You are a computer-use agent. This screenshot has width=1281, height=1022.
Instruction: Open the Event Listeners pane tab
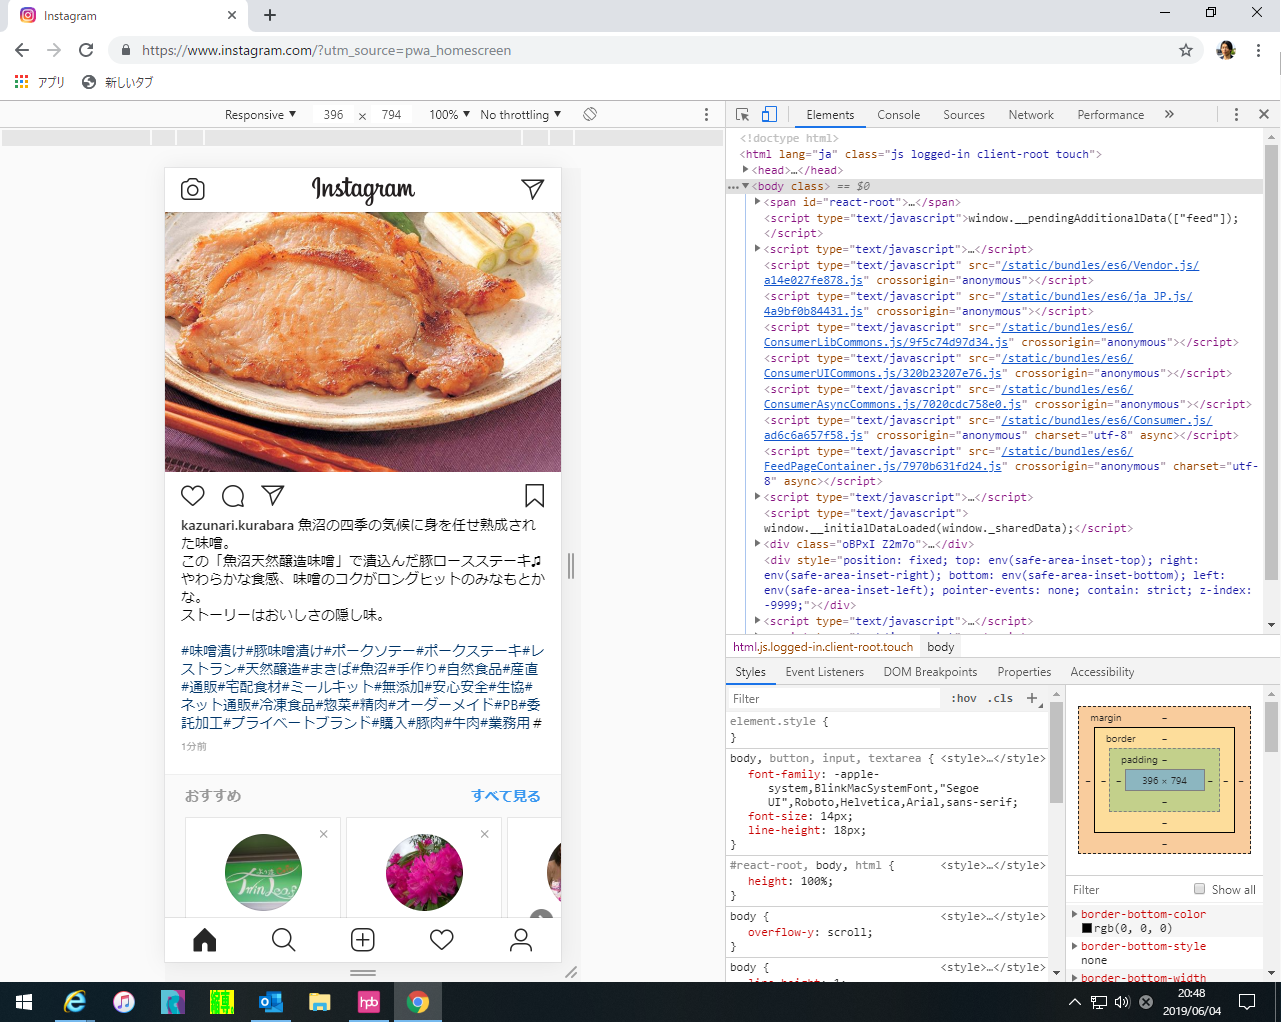click(825, 672)
